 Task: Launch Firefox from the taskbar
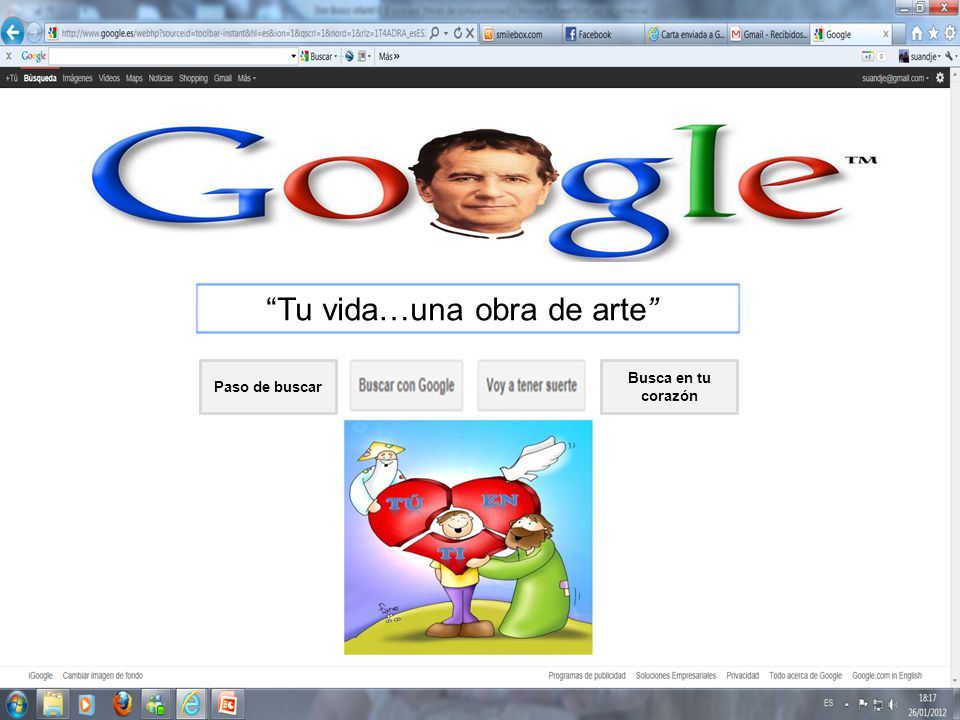(x=122, y=704)
